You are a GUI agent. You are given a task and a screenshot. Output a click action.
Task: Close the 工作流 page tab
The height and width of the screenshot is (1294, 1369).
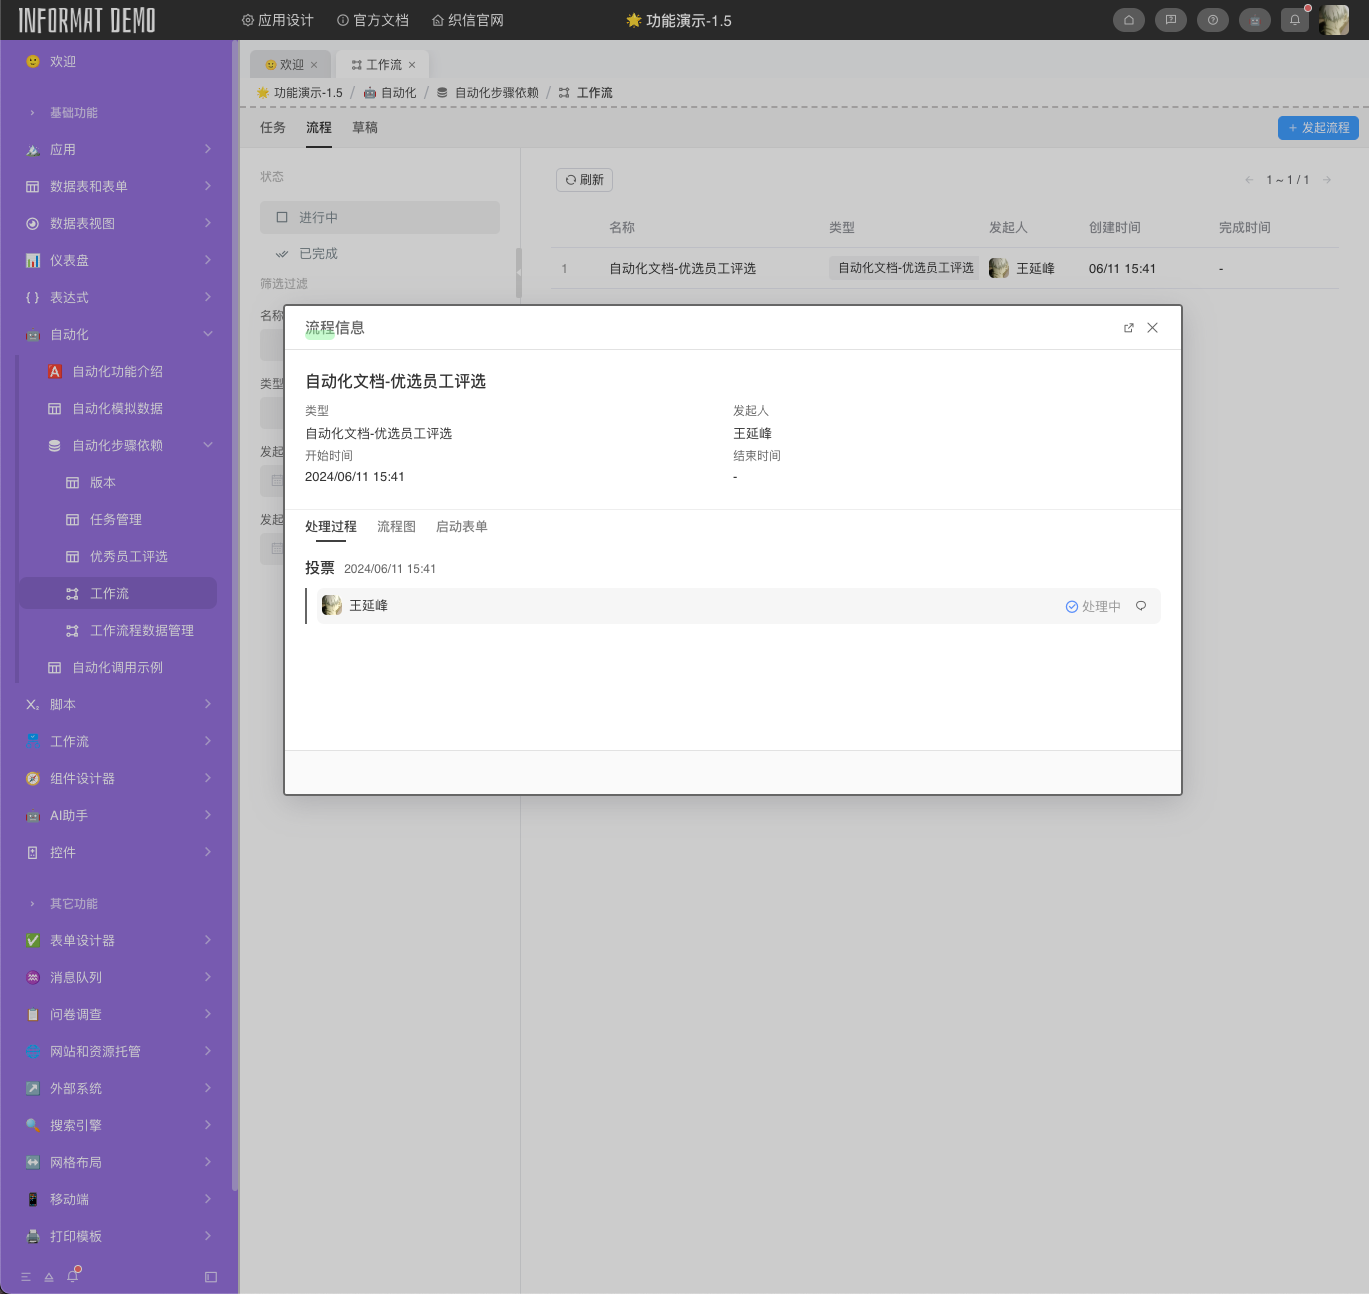(x=412, y=65)
